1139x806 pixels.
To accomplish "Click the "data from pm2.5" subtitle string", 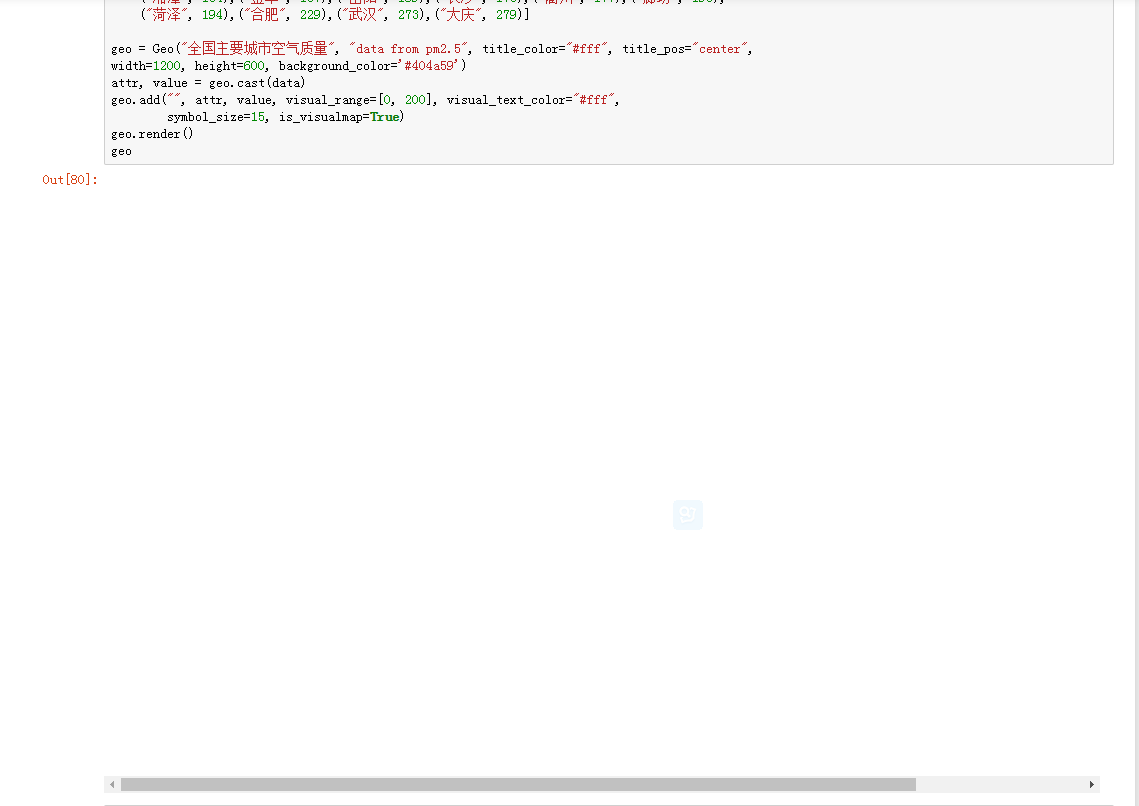I will [411, 48].
